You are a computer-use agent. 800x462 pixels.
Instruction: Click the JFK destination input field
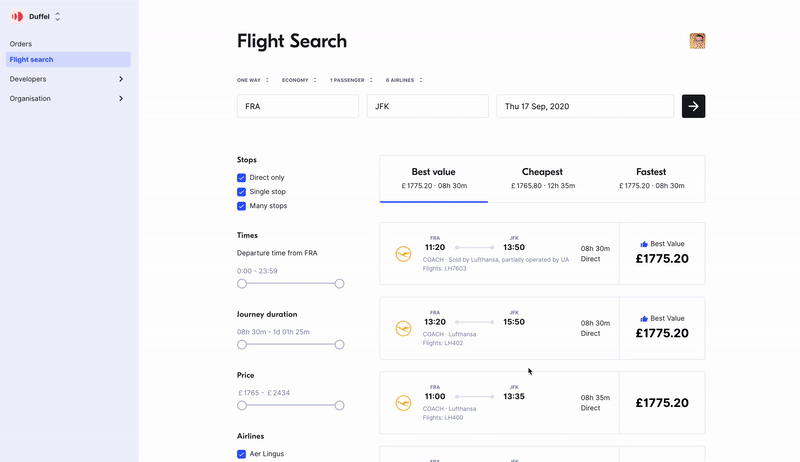pos(428,106)
